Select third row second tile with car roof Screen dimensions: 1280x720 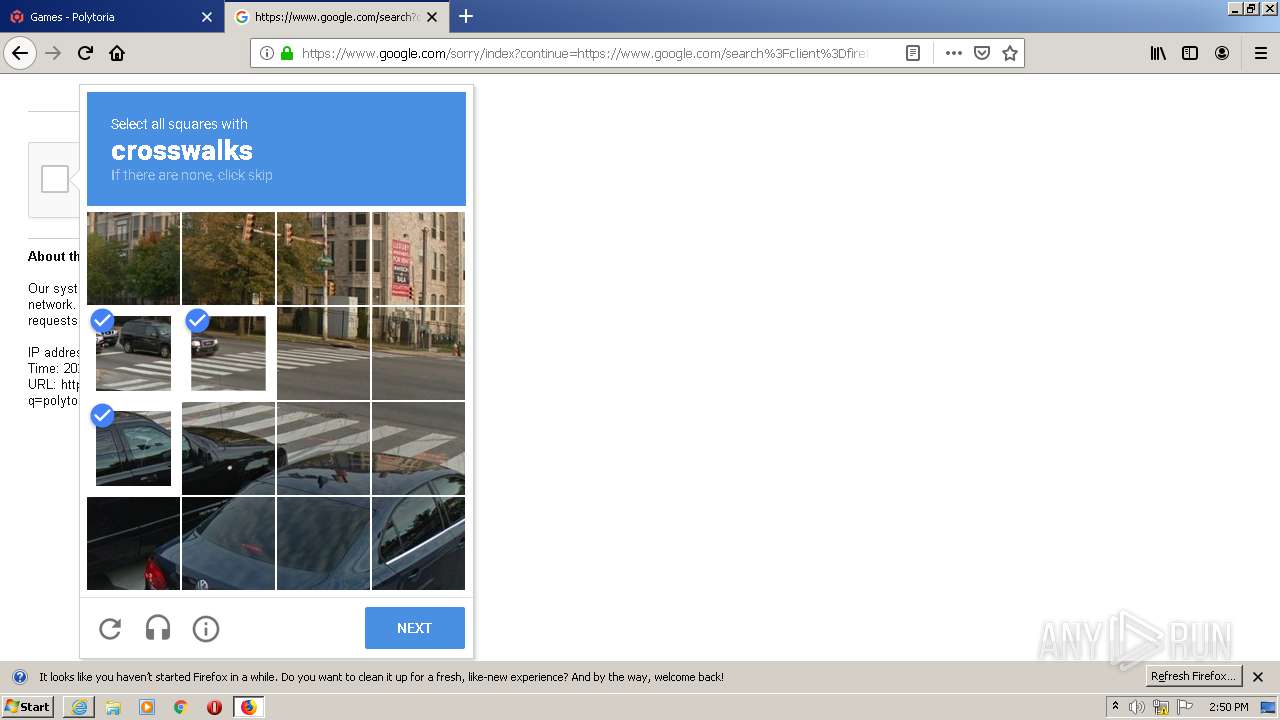[x=228, y=448]
